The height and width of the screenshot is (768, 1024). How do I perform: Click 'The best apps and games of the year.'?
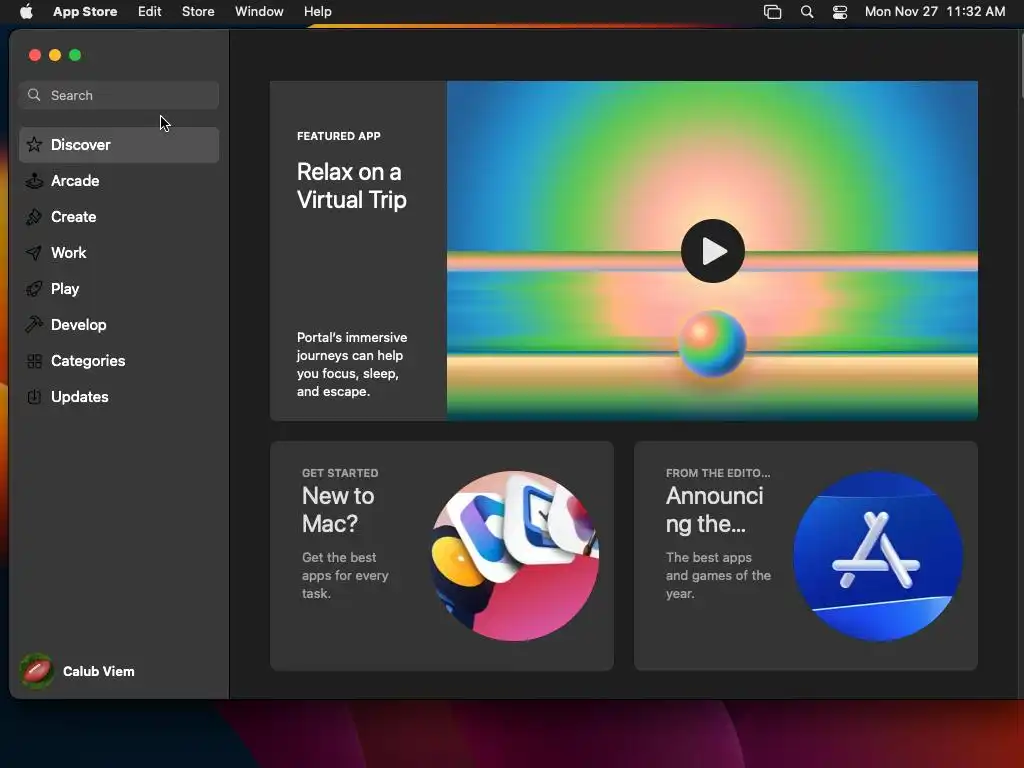point(718,575)
